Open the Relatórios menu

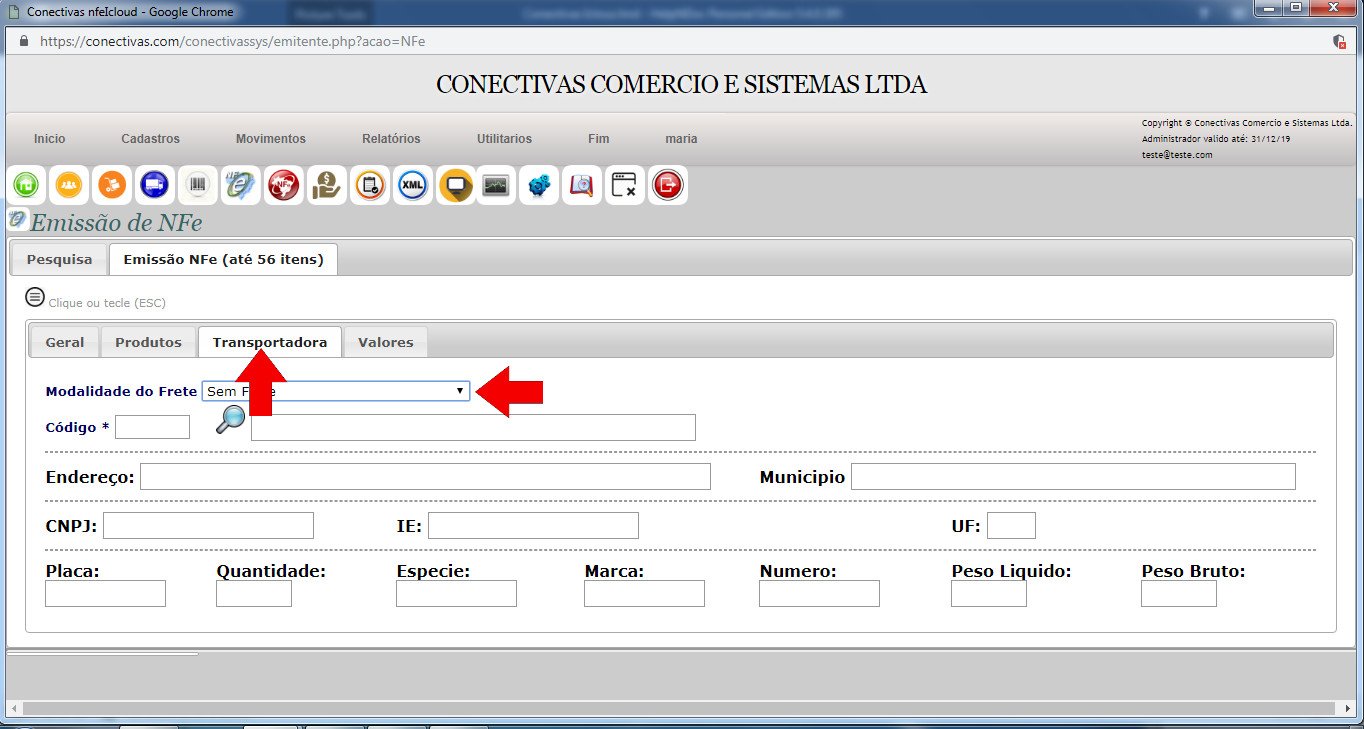pyautogui.click(x=391, y=139)
